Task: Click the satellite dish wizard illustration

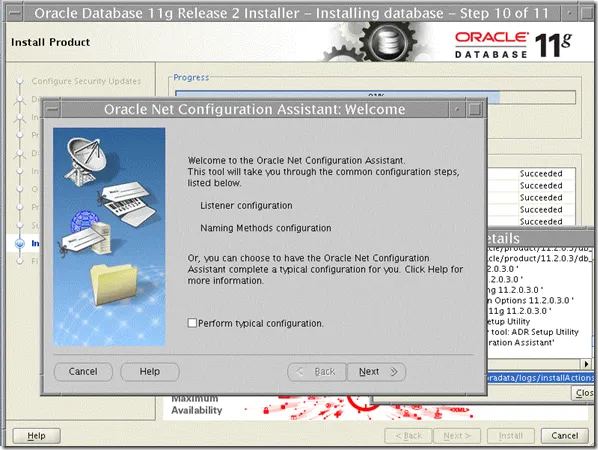Action: click(x=85, y=161)
